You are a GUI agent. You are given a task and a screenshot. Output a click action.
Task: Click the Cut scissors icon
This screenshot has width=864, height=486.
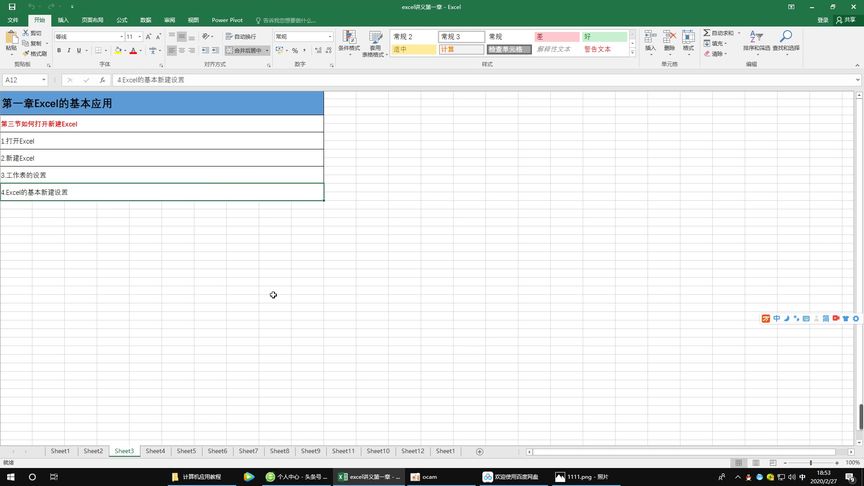[x=26, y=33]
